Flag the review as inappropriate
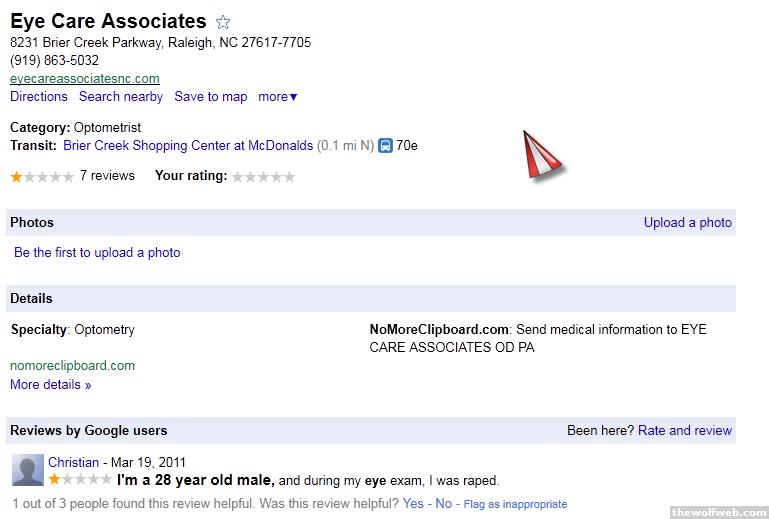 coord(515,504)
